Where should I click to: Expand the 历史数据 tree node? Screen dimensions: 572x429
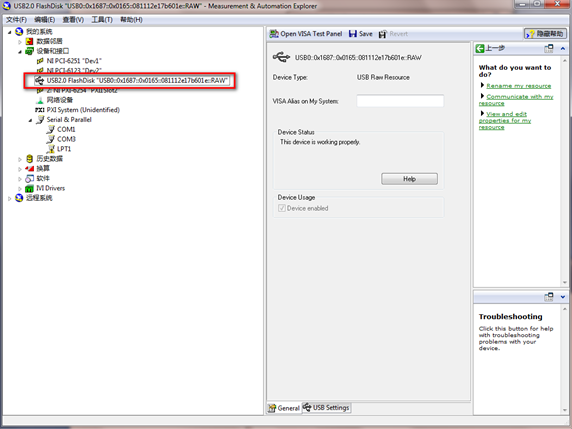click(20, 159)
